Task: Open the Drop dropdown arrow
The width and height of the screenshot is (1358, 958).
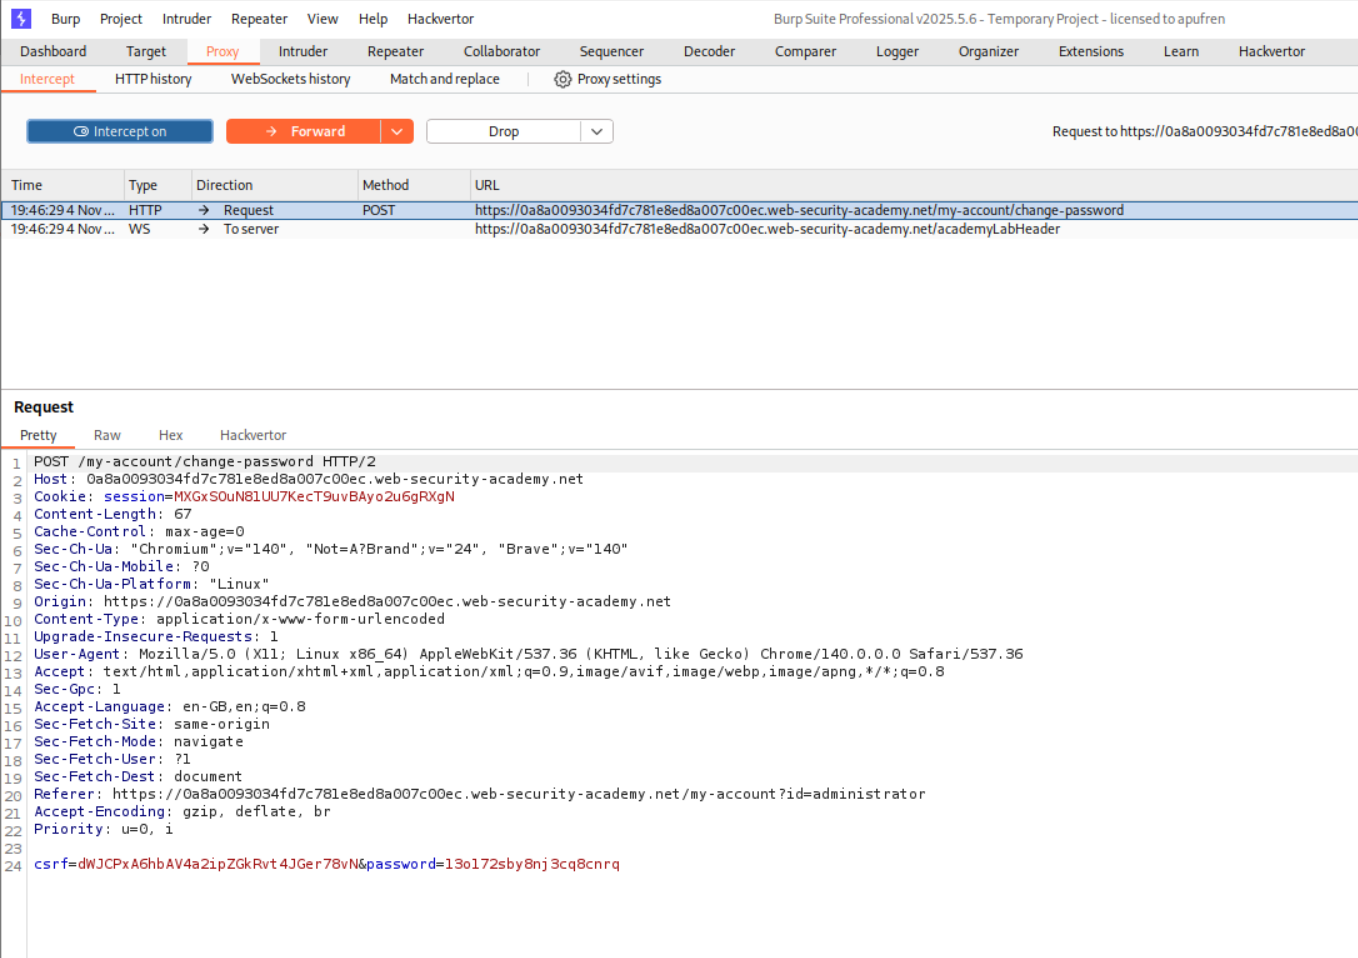Action: tap(597, 131)
